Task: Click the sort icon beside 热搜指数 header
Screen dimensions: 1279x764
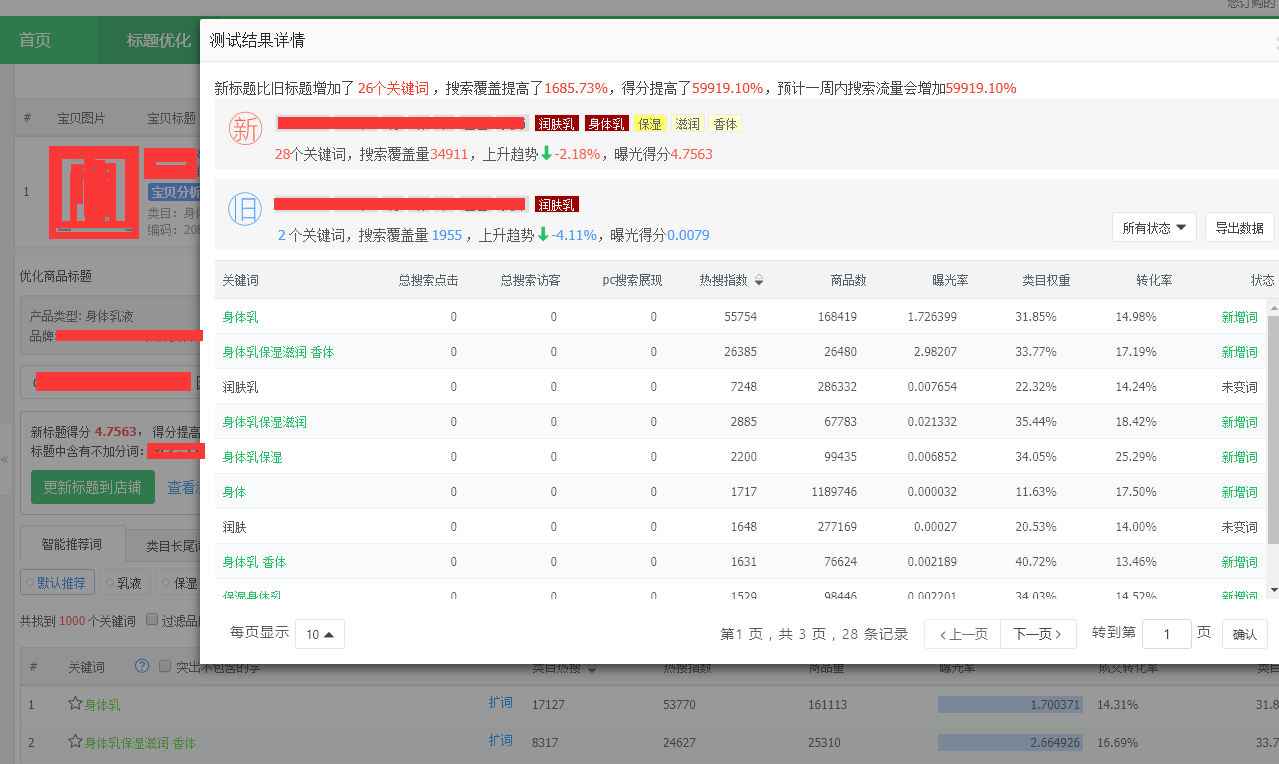Action: (759, 281)
